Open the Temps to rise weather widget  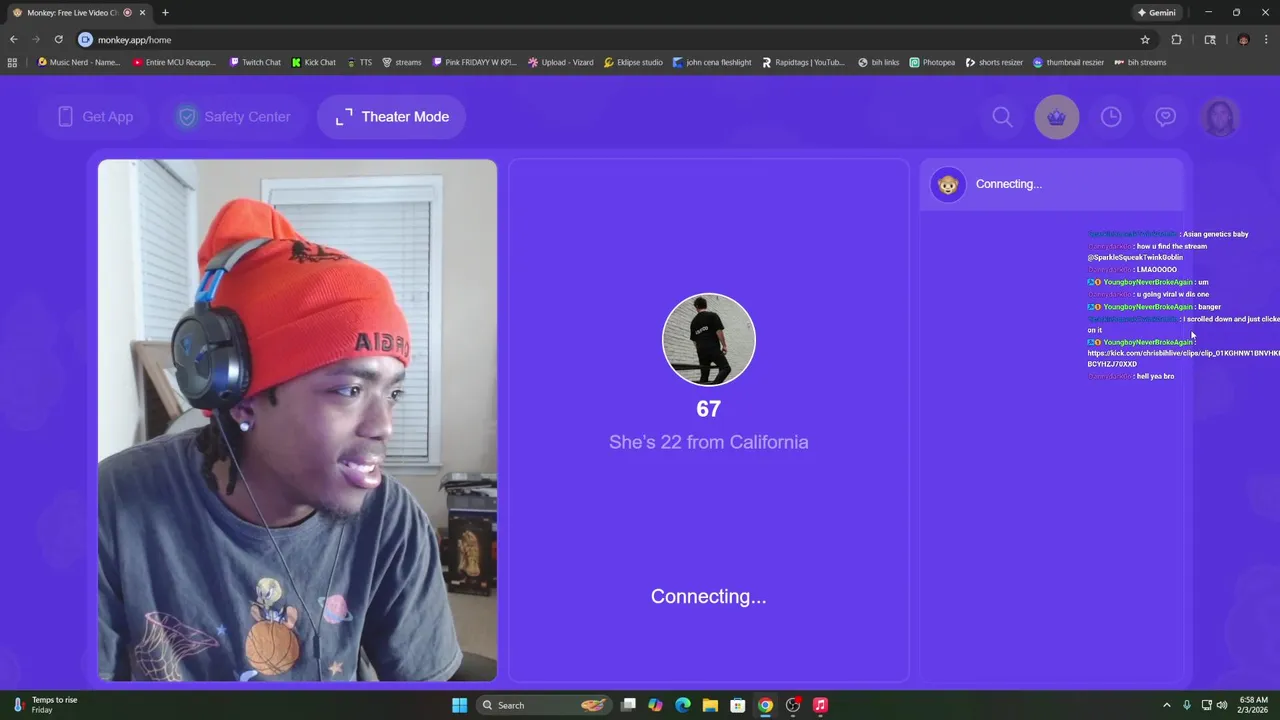44,705
